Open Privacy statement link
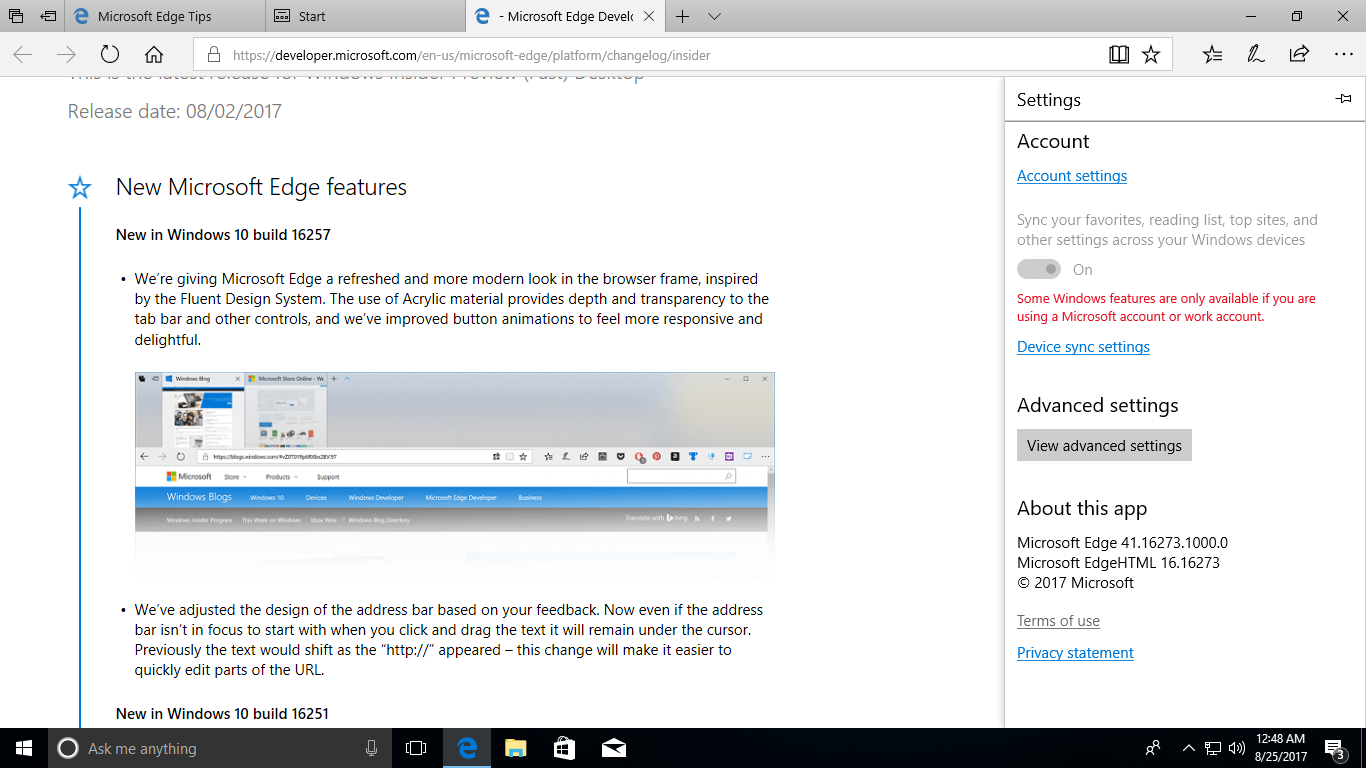This screenshot has width=1366, height=768. click(x=1075, y=653)
